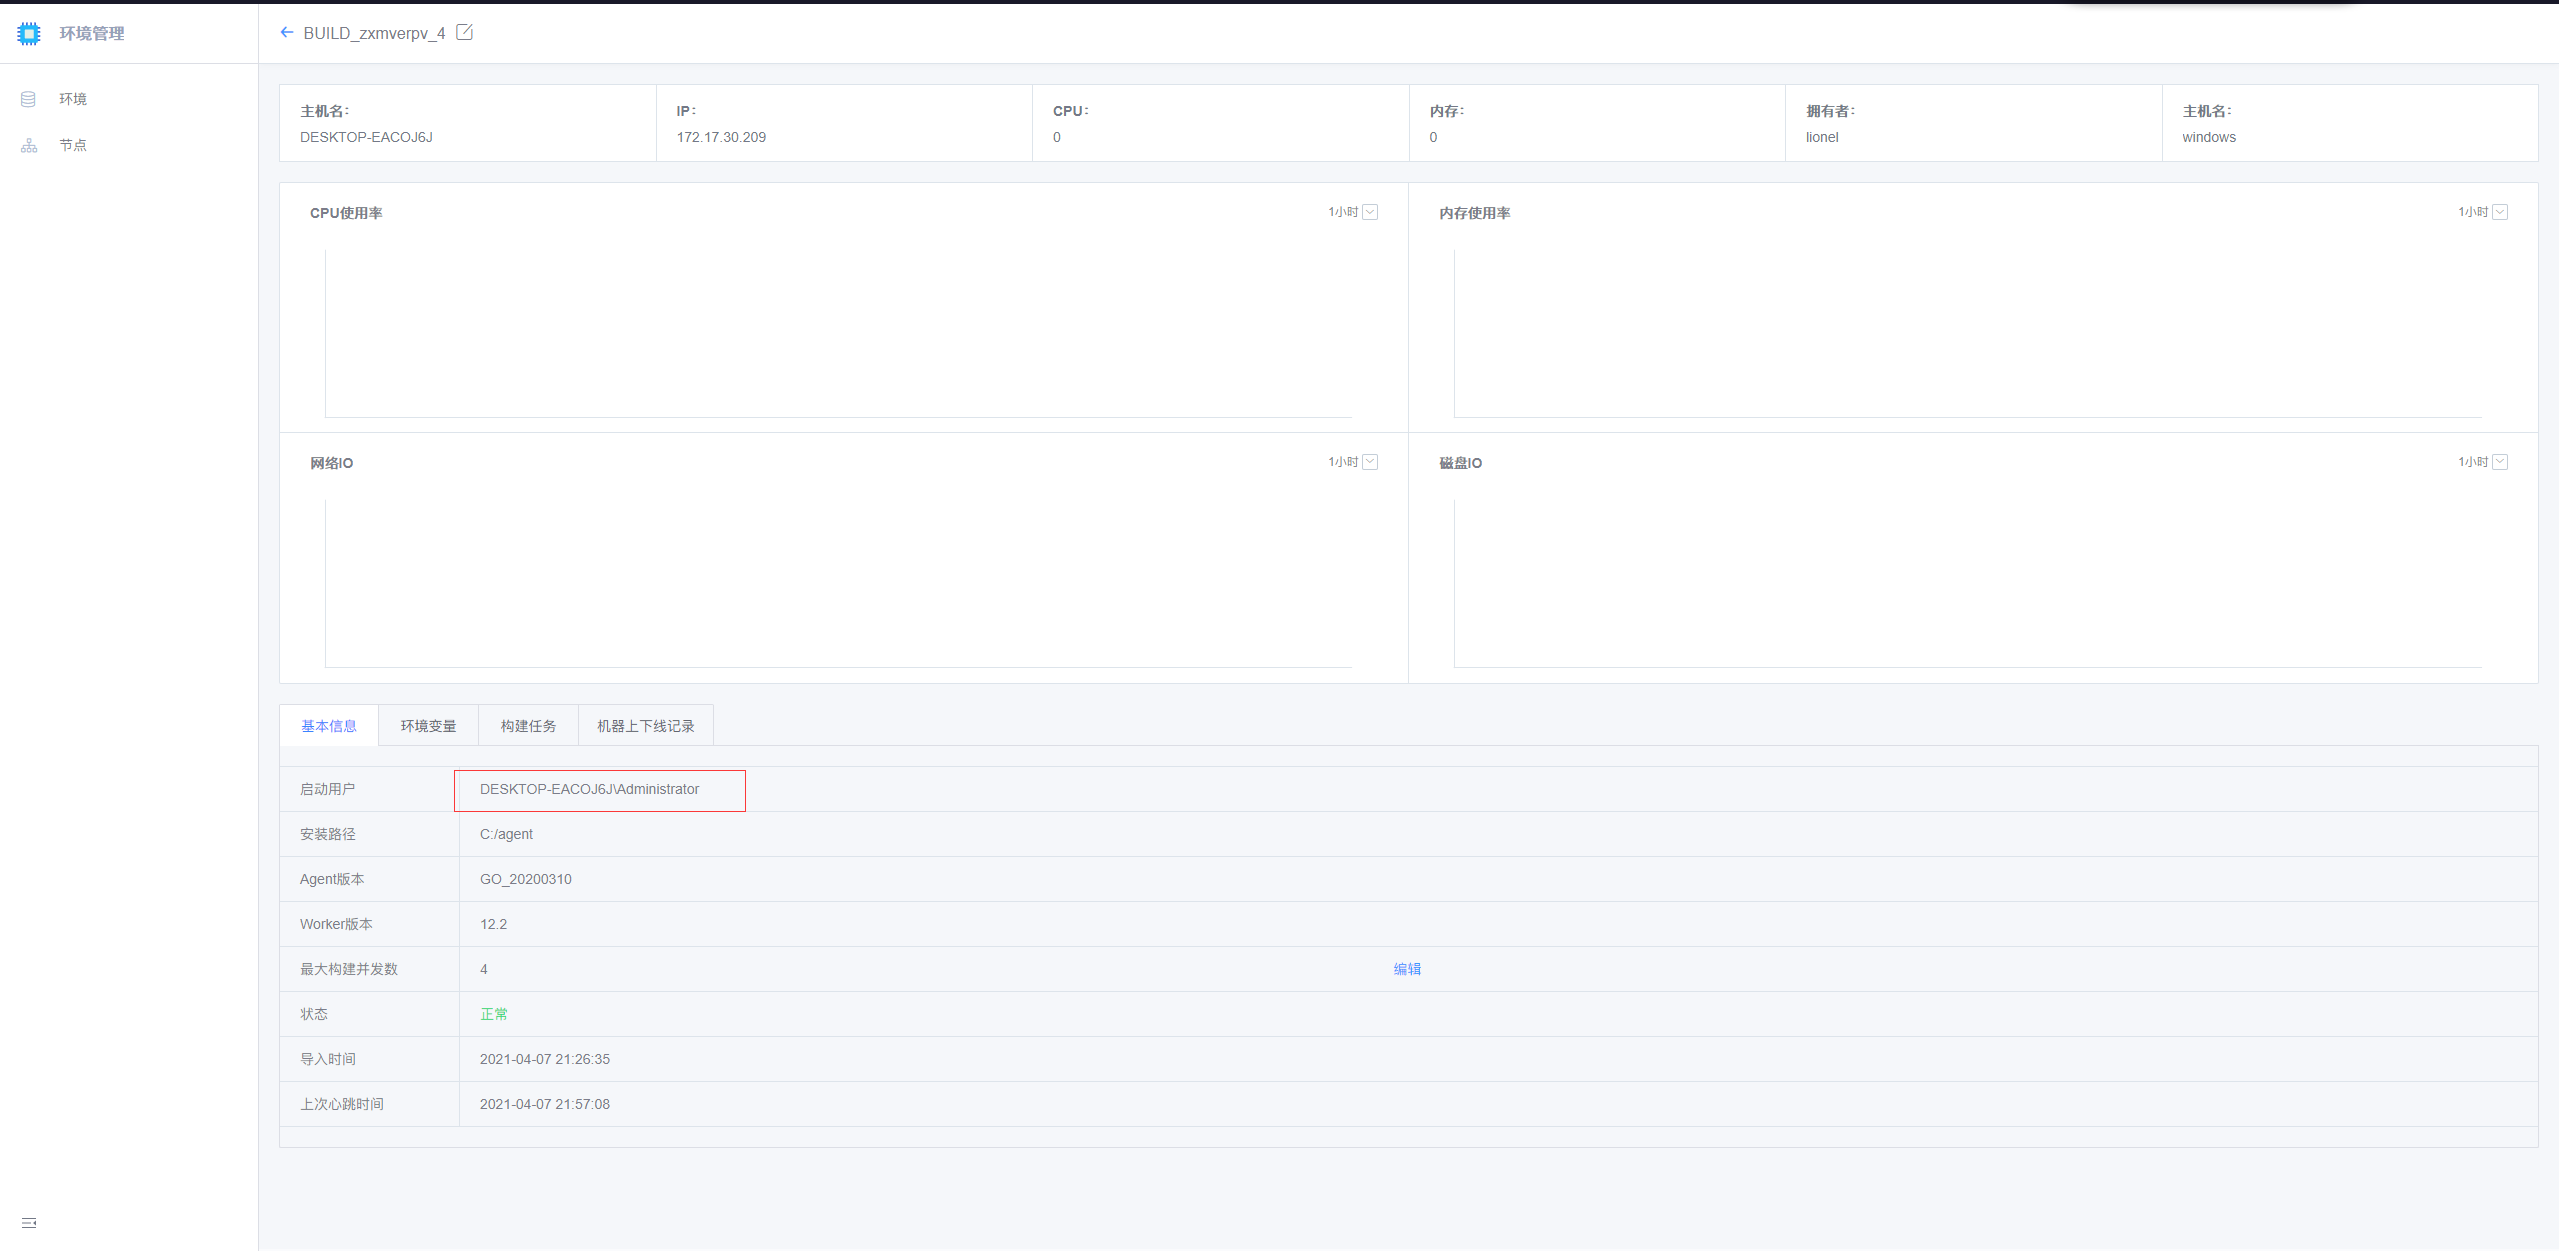This screenshot has height=1251, width=2559.
Task: Switch to the 环境变量 tab
Action: (x=429, y=726)
